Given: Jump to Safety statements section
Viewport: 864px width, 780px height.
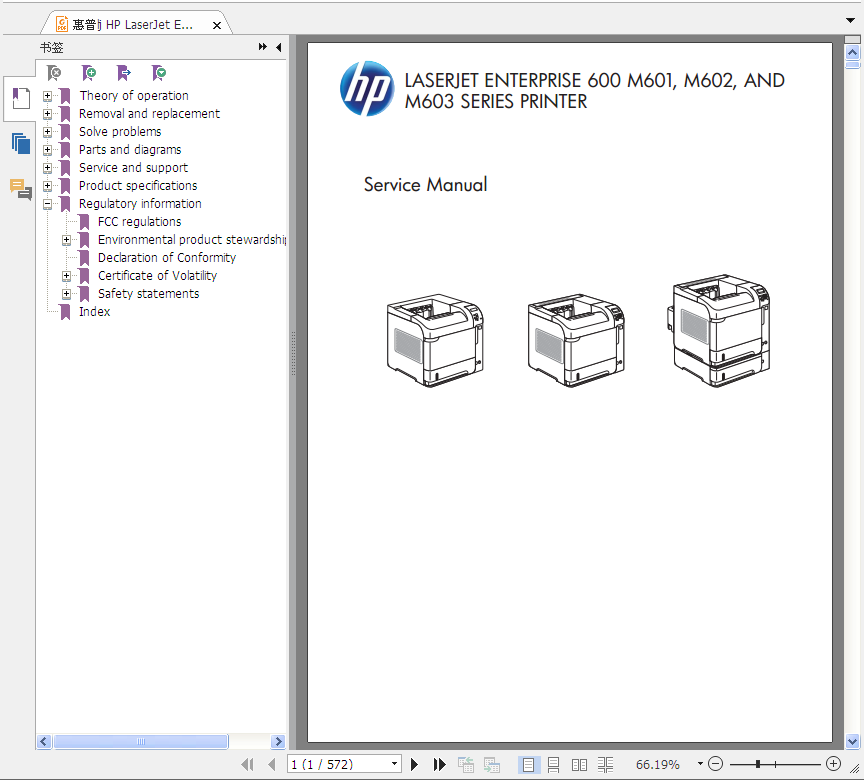Looking at the screenshot, I should click(148, 294).
